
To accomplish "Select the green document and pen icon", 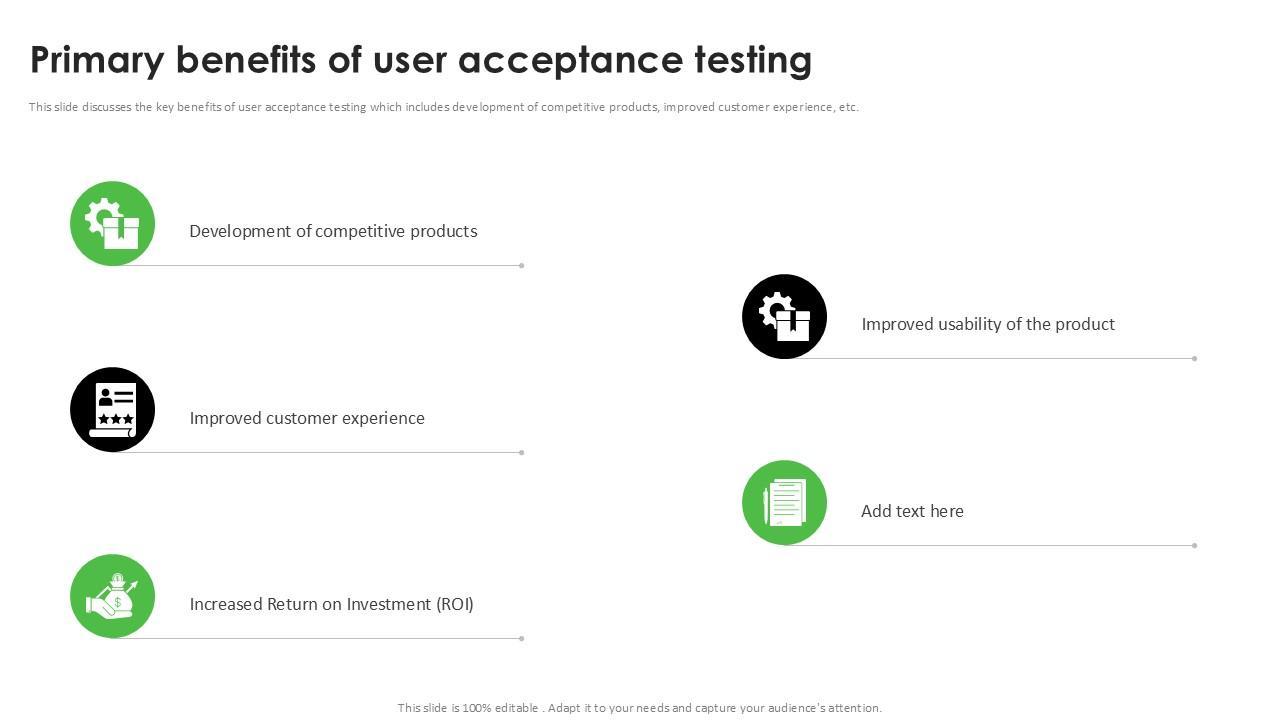I will pyautogui.click(x=784, y=502).
